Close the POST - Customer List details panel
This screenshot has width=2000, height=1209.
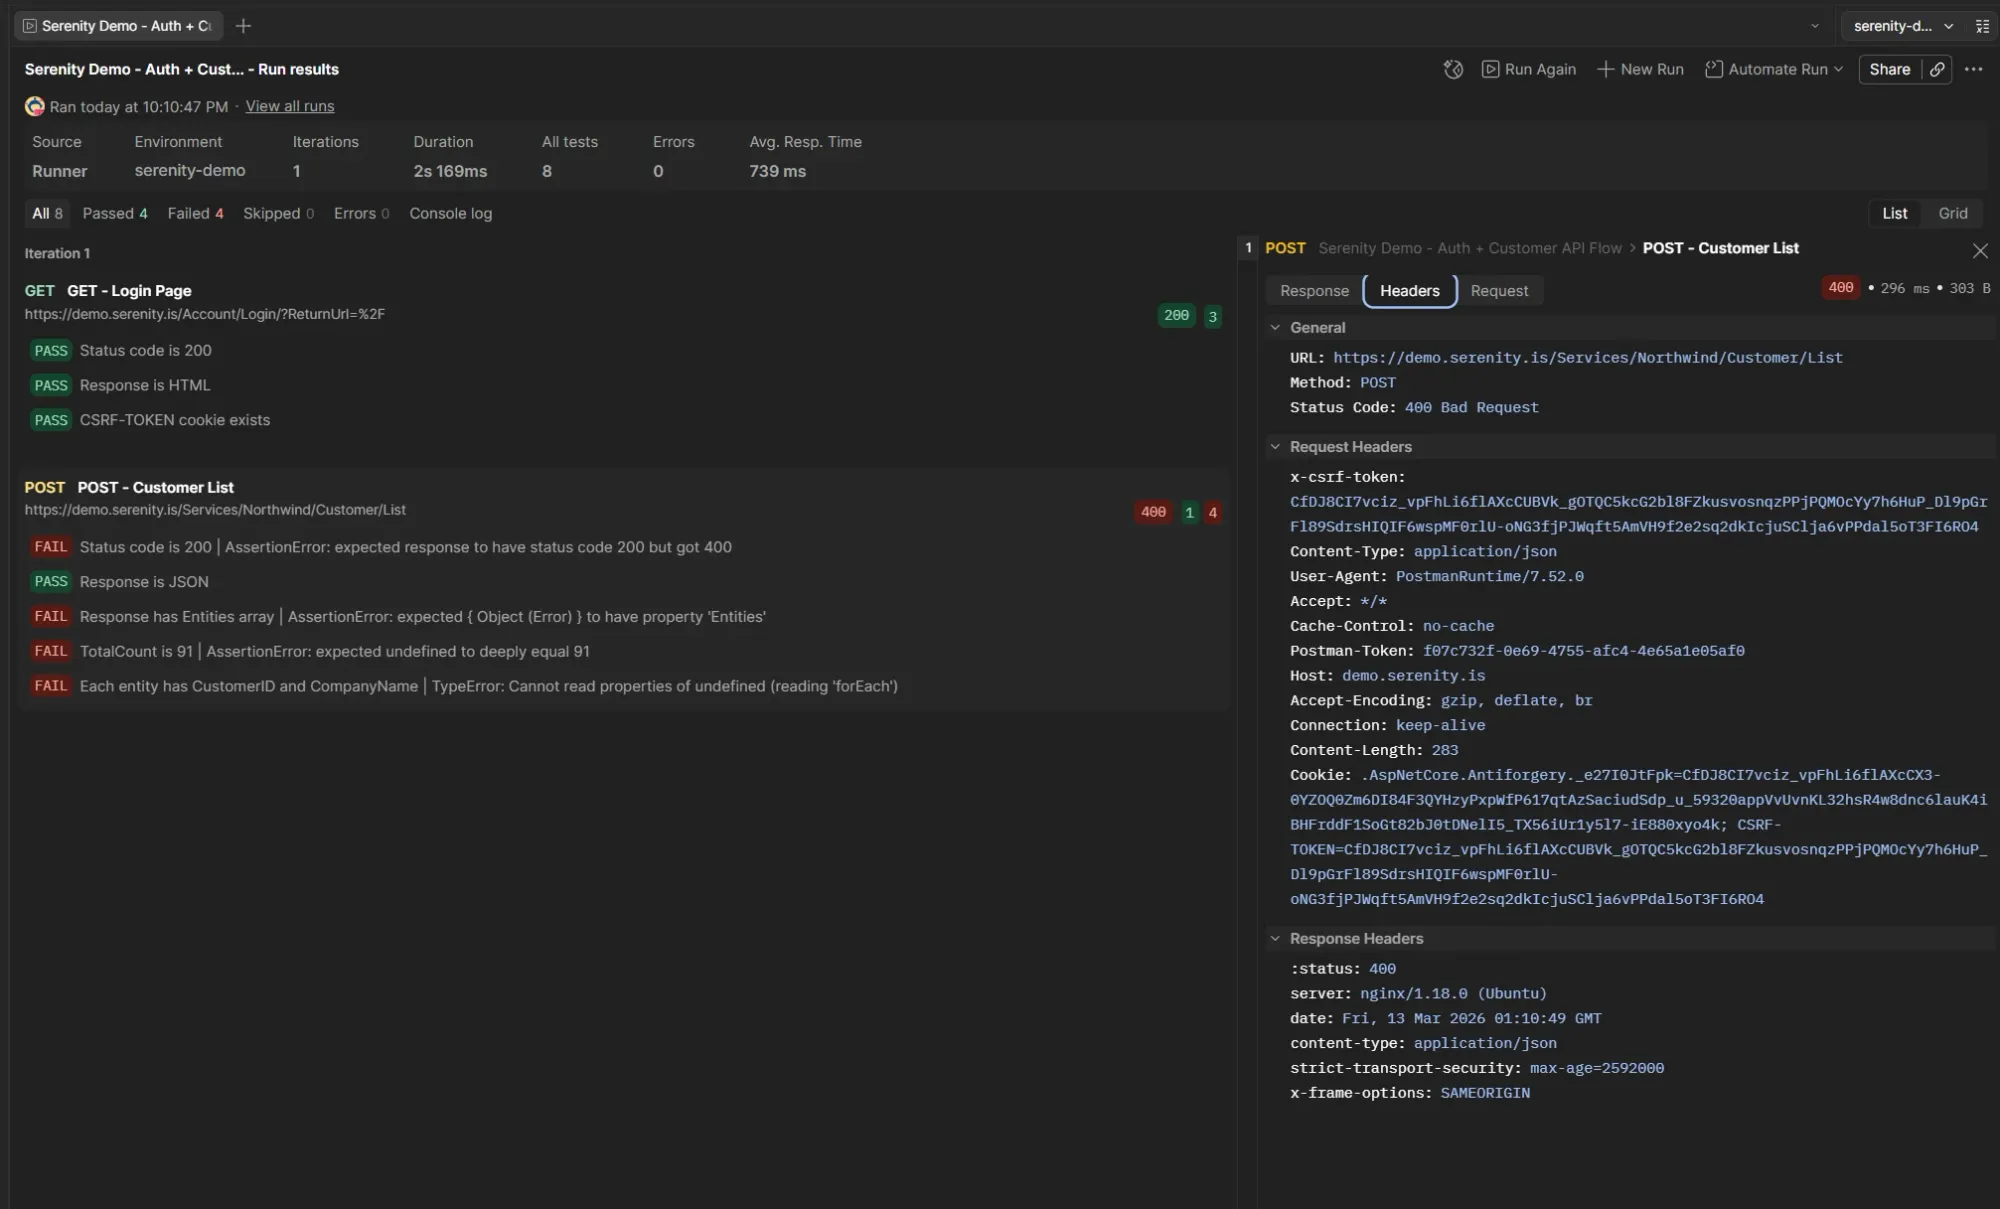point(1980,250)
